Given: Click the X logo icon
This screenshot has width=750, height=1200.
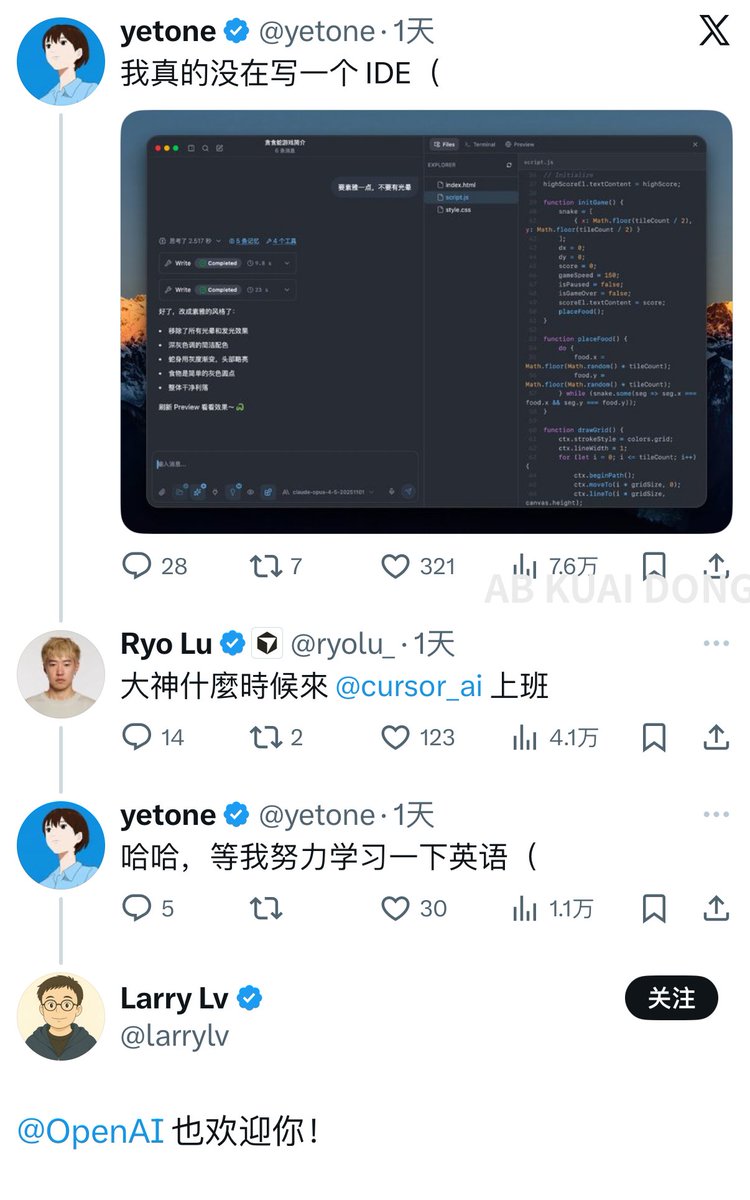Looking at the screenshot, I should click(x=714, y=31).
